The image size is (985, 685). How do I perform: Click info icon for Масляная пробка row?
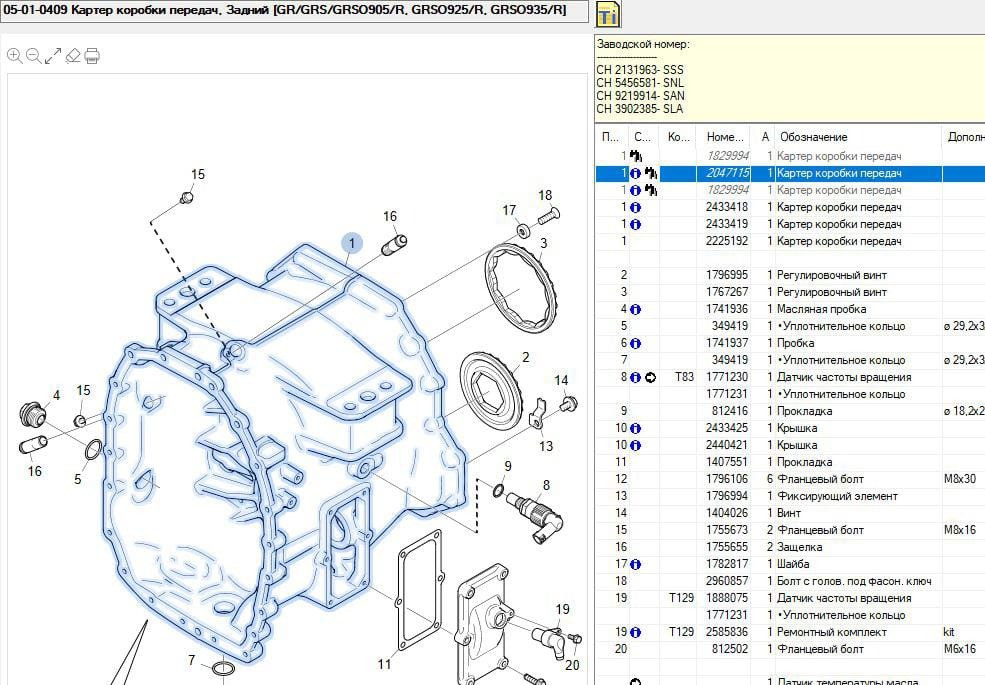[x=636, y=309]
